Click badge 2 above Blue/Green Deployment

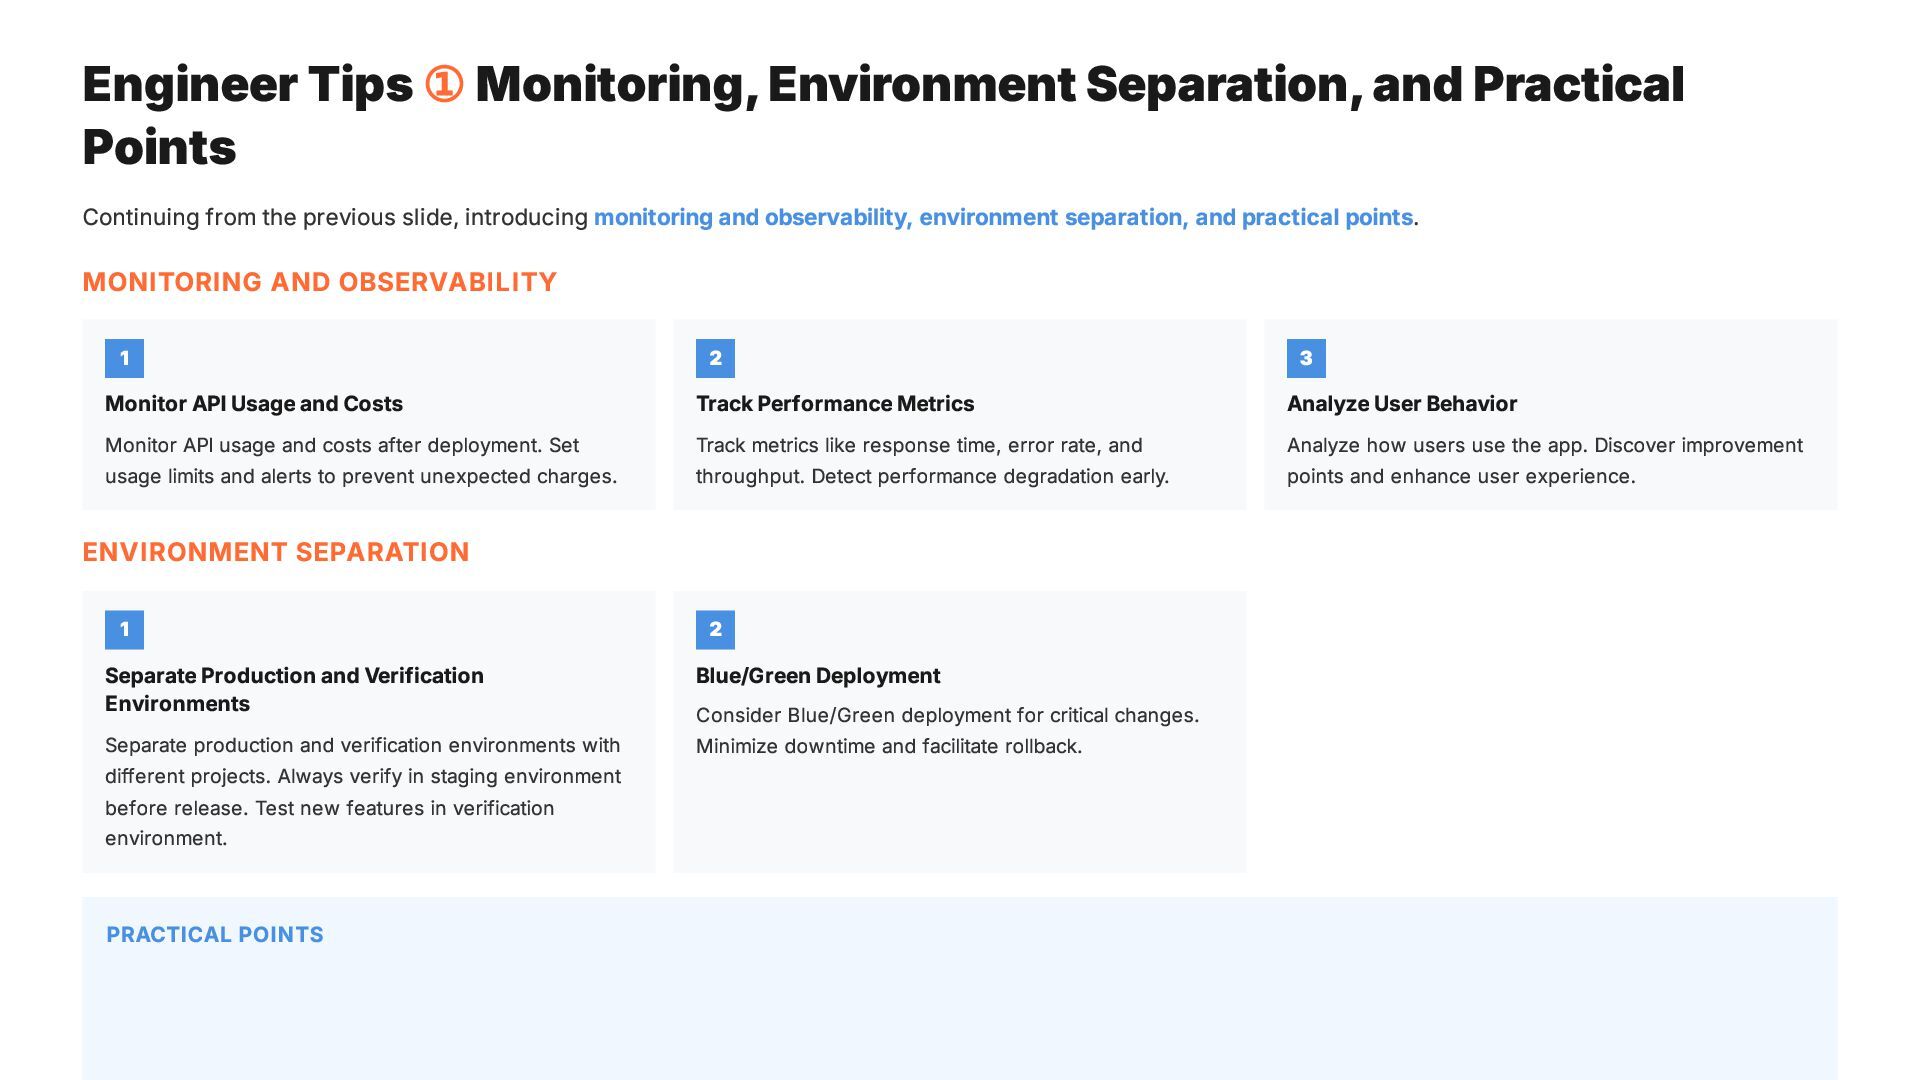tap(715, 630)
